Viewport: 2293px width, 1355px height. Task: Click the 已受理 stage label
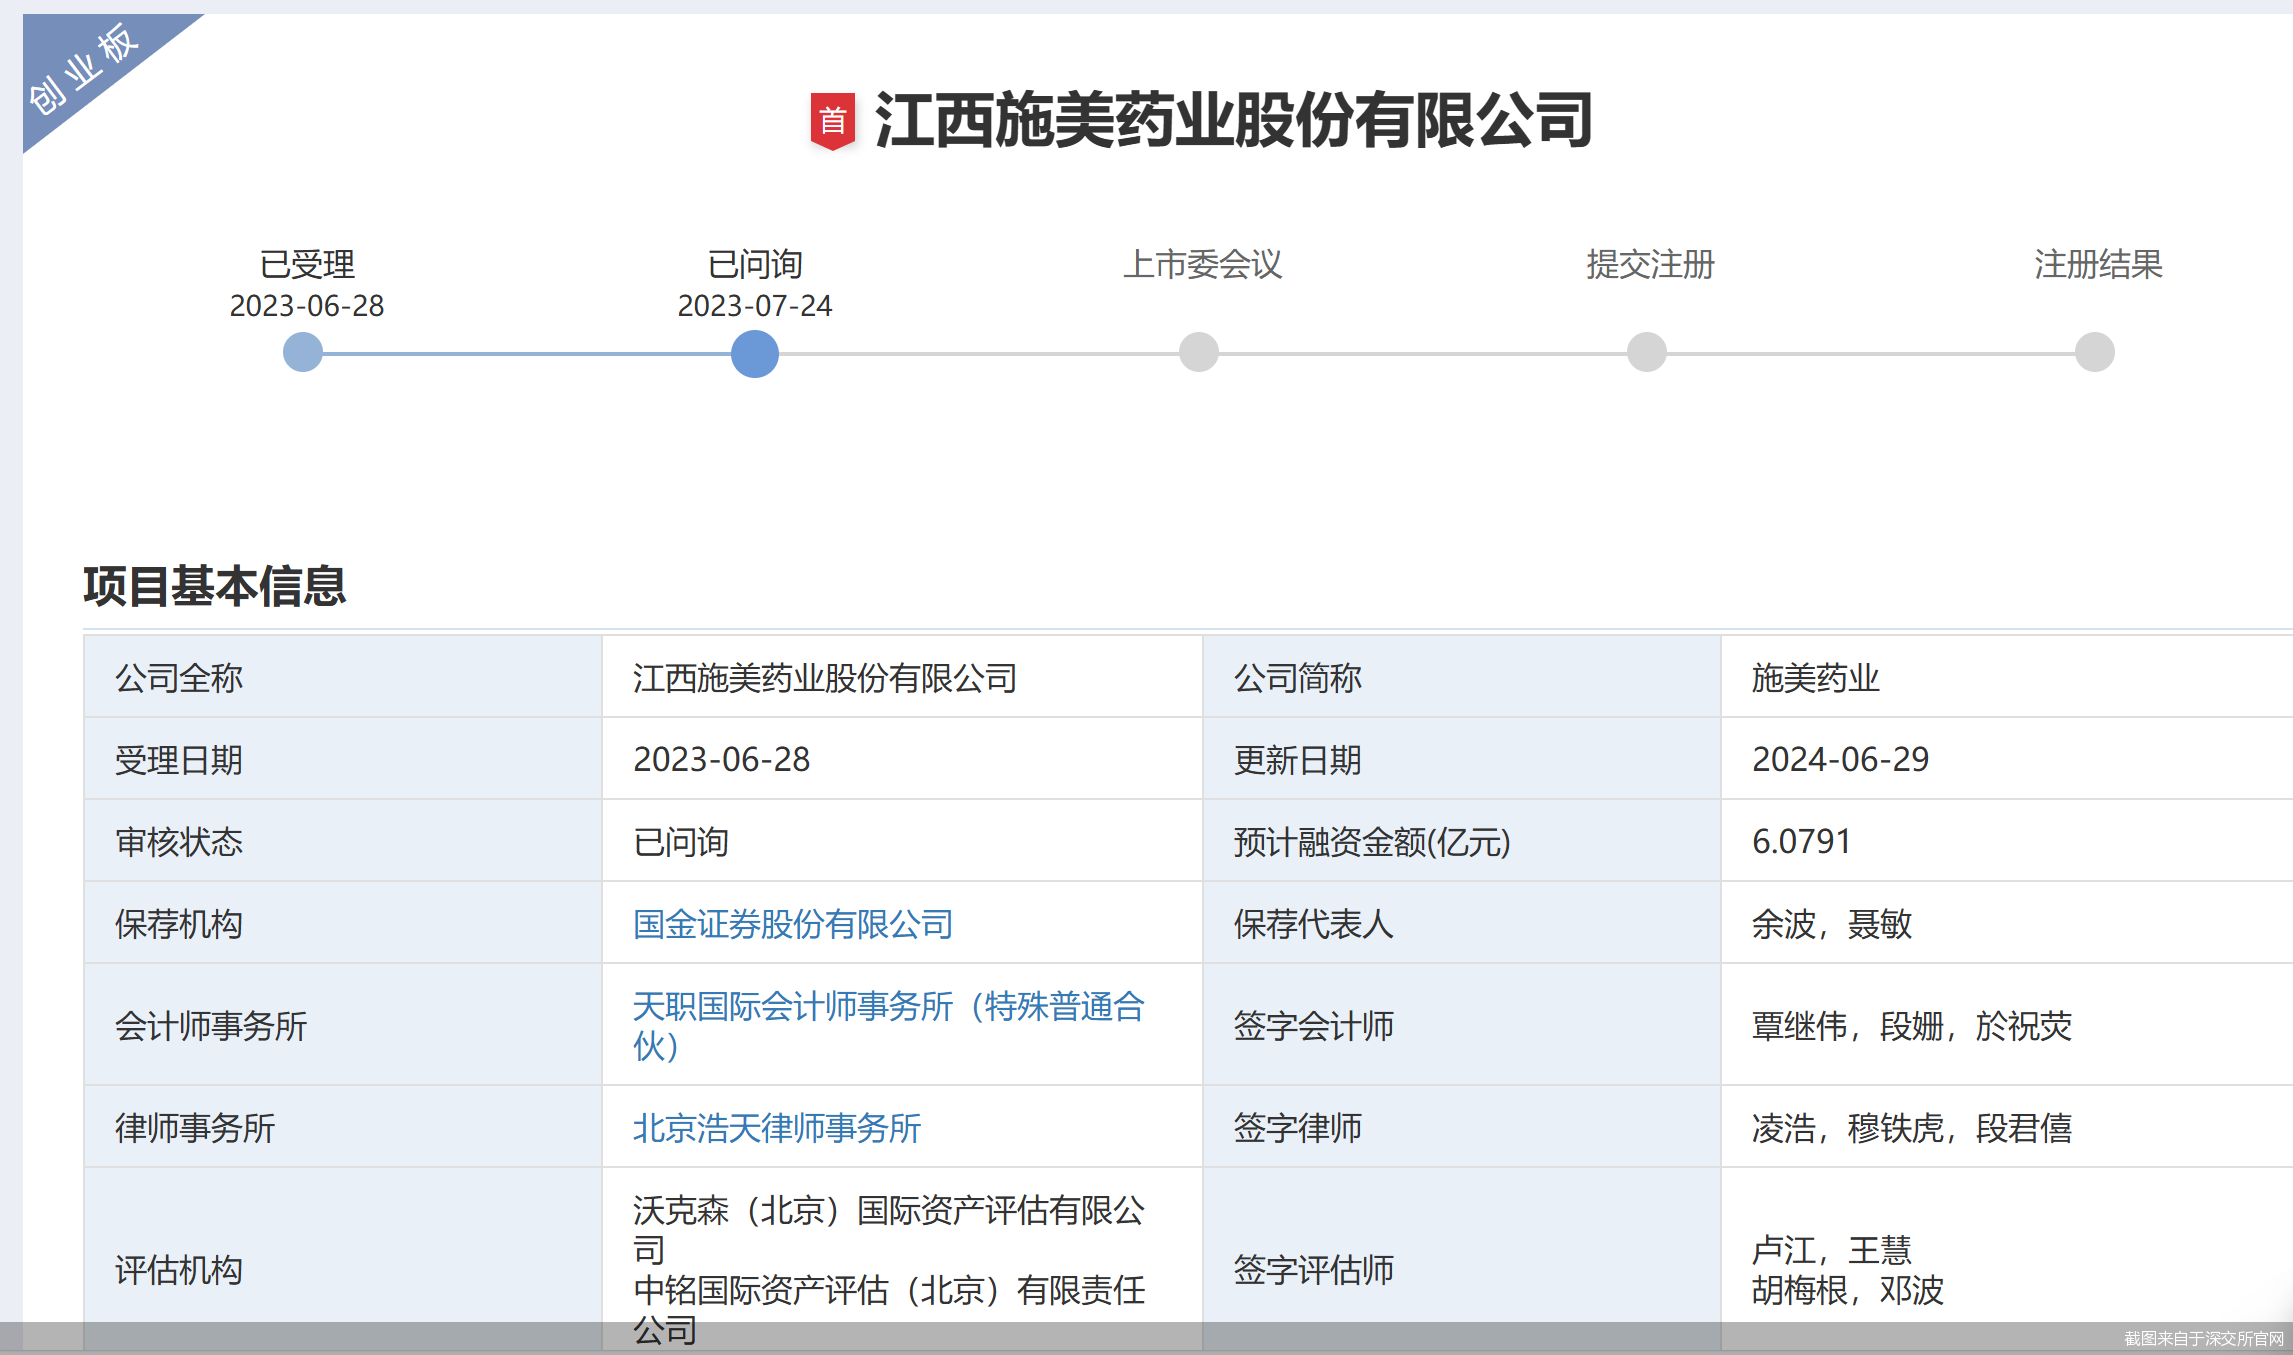tap(307, 264)
